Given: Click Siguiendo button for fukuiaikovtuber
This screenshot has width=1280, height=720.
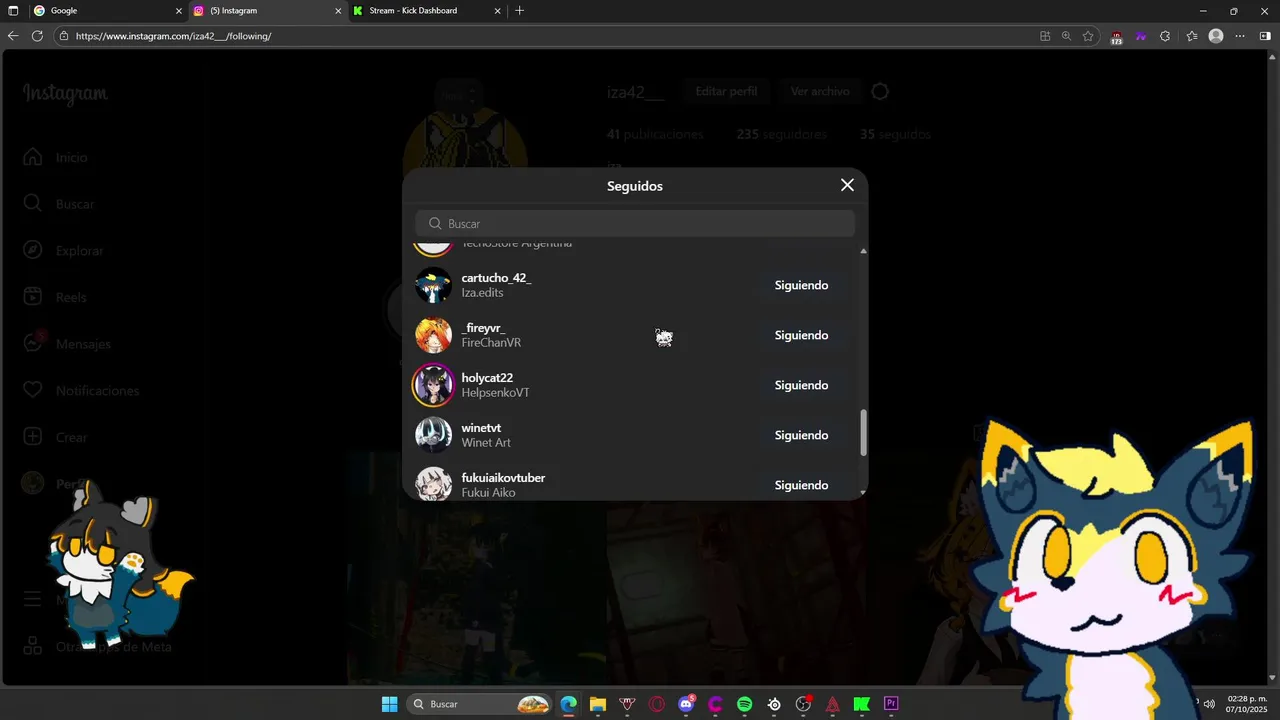Looking at the screenshot, I should pos(801,485).
